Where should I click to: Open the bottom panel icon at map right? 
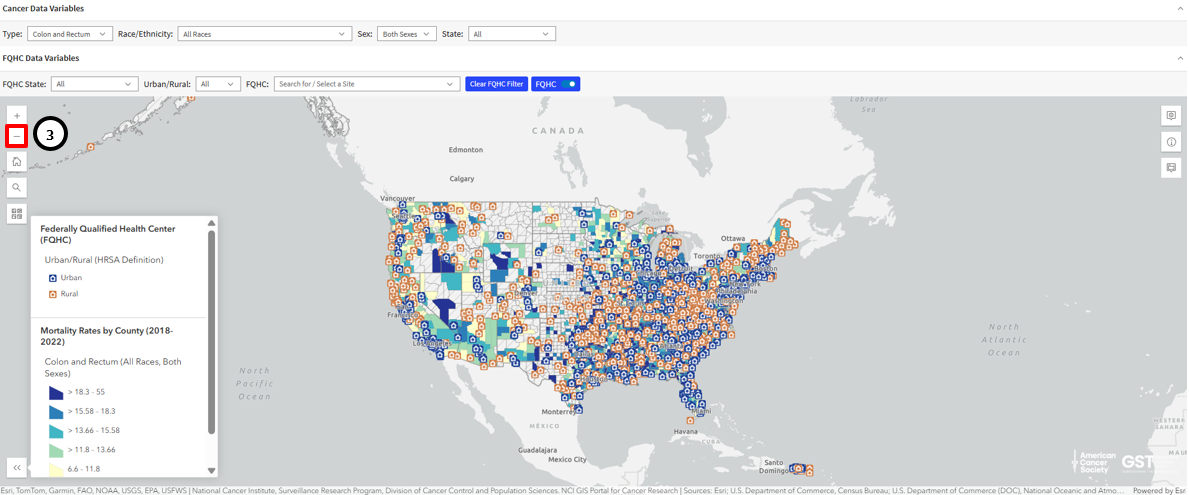pyautogui.click(x=1171, y=168)
